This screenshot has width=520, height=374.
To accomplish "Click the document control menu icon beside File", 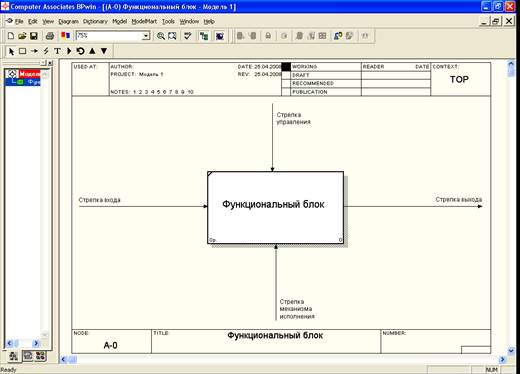I will (x=9, y=21).
